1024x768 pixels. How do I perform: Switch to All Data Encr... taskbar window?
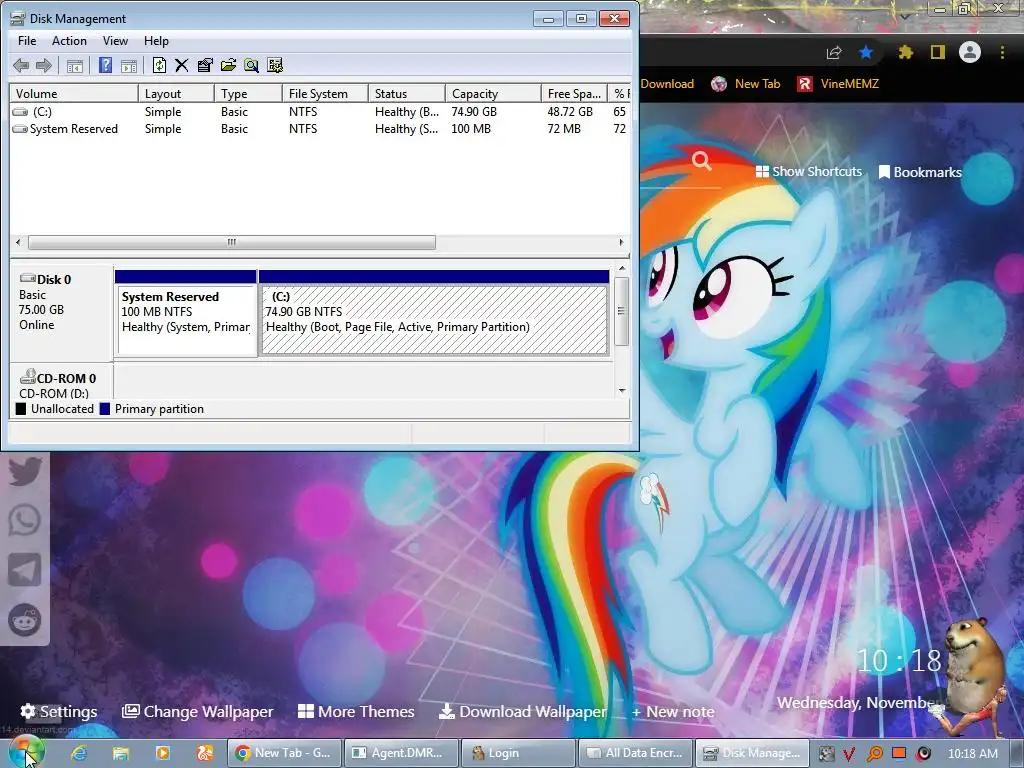[635, 753]
